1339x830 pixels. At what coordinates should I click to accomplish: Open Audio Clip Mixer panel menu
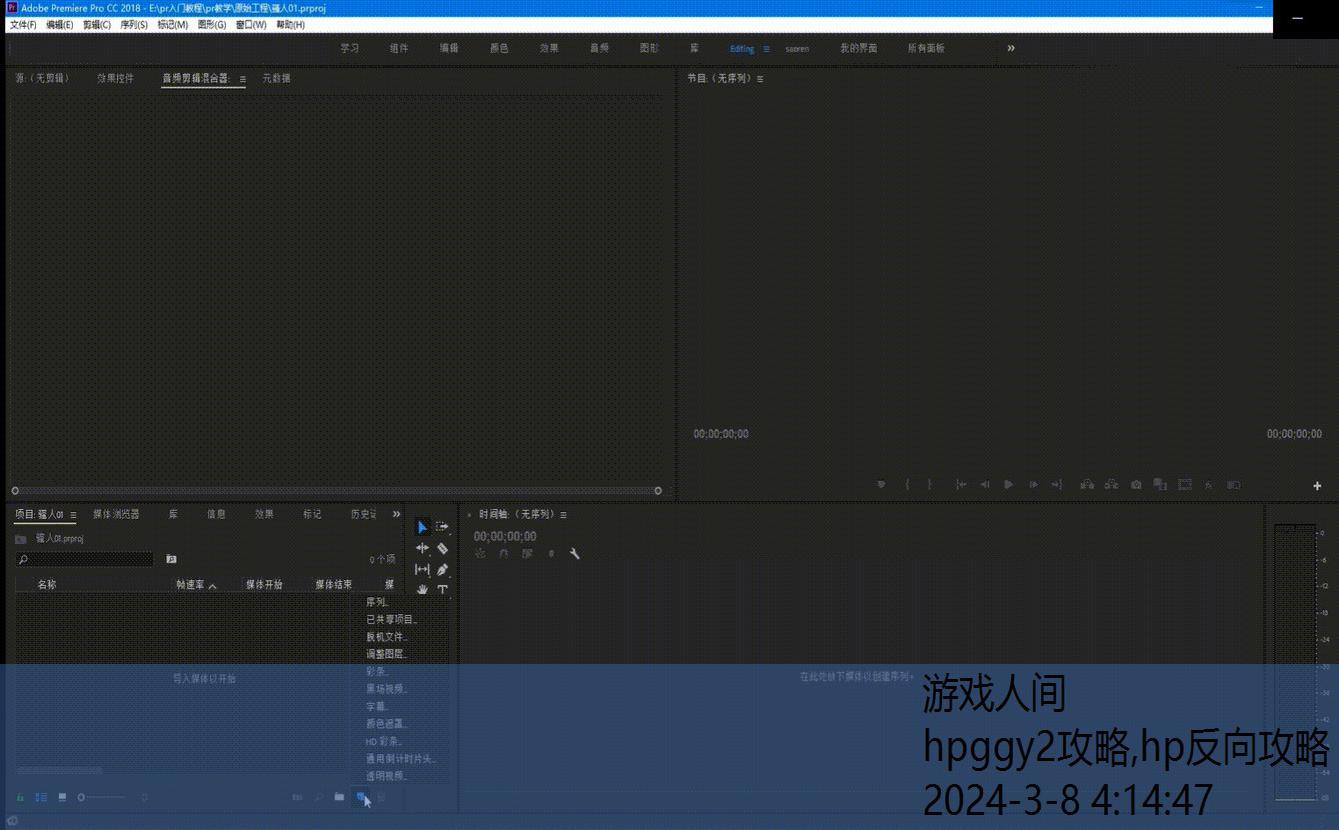[242, 79]
